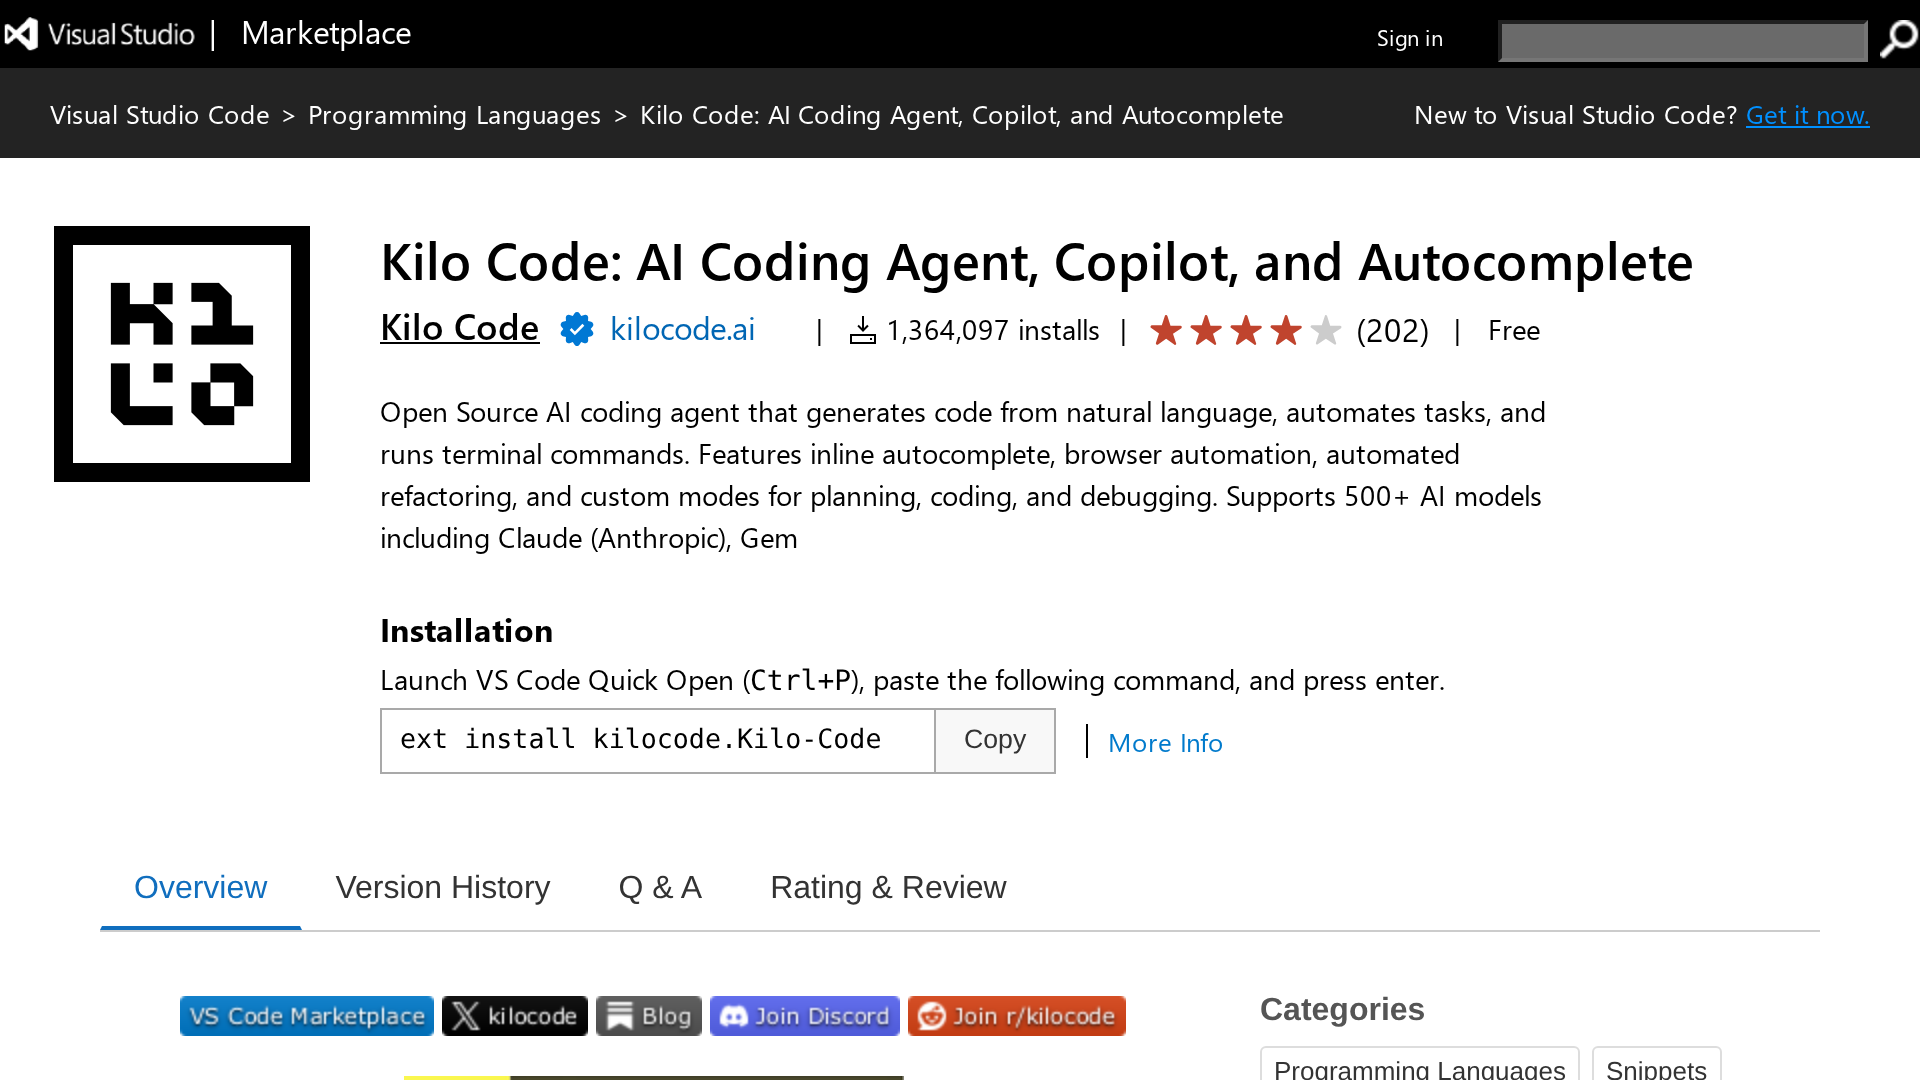Visit the kilocode.ai domain link

(682, 329)
